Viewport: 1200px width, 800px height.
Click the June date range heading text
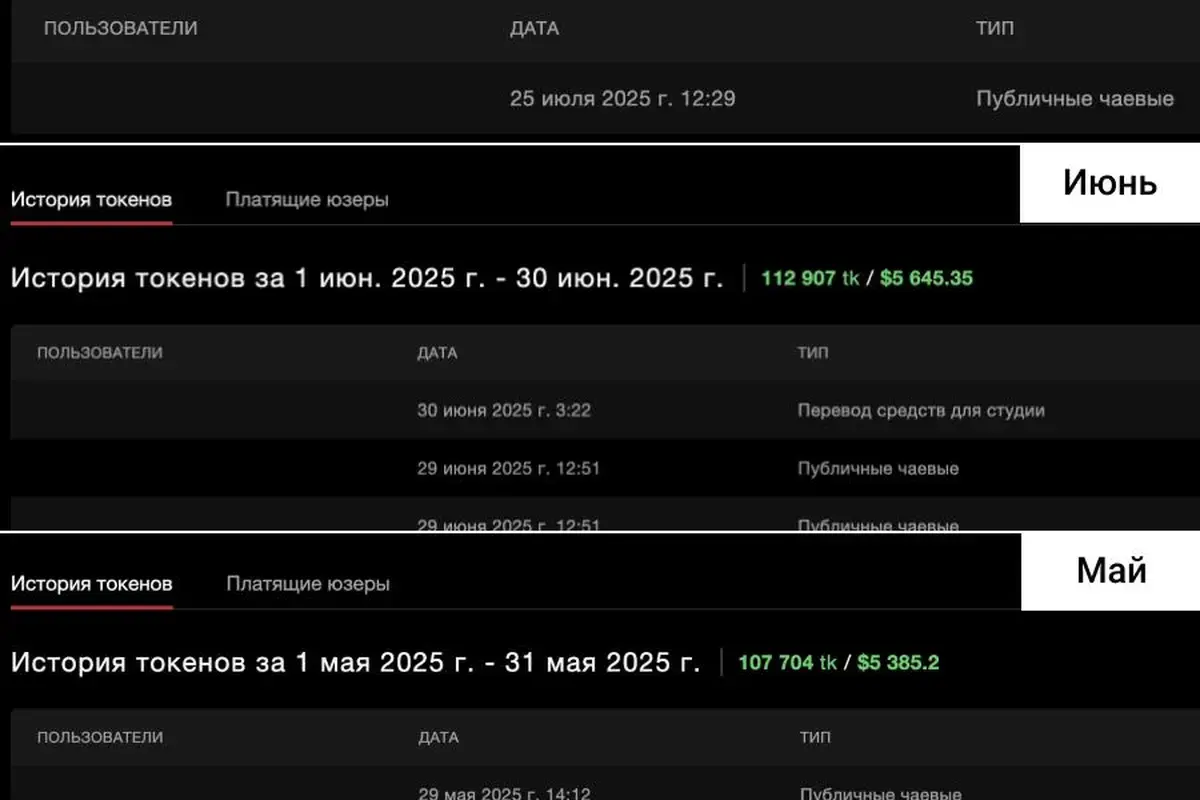(366, 278)
